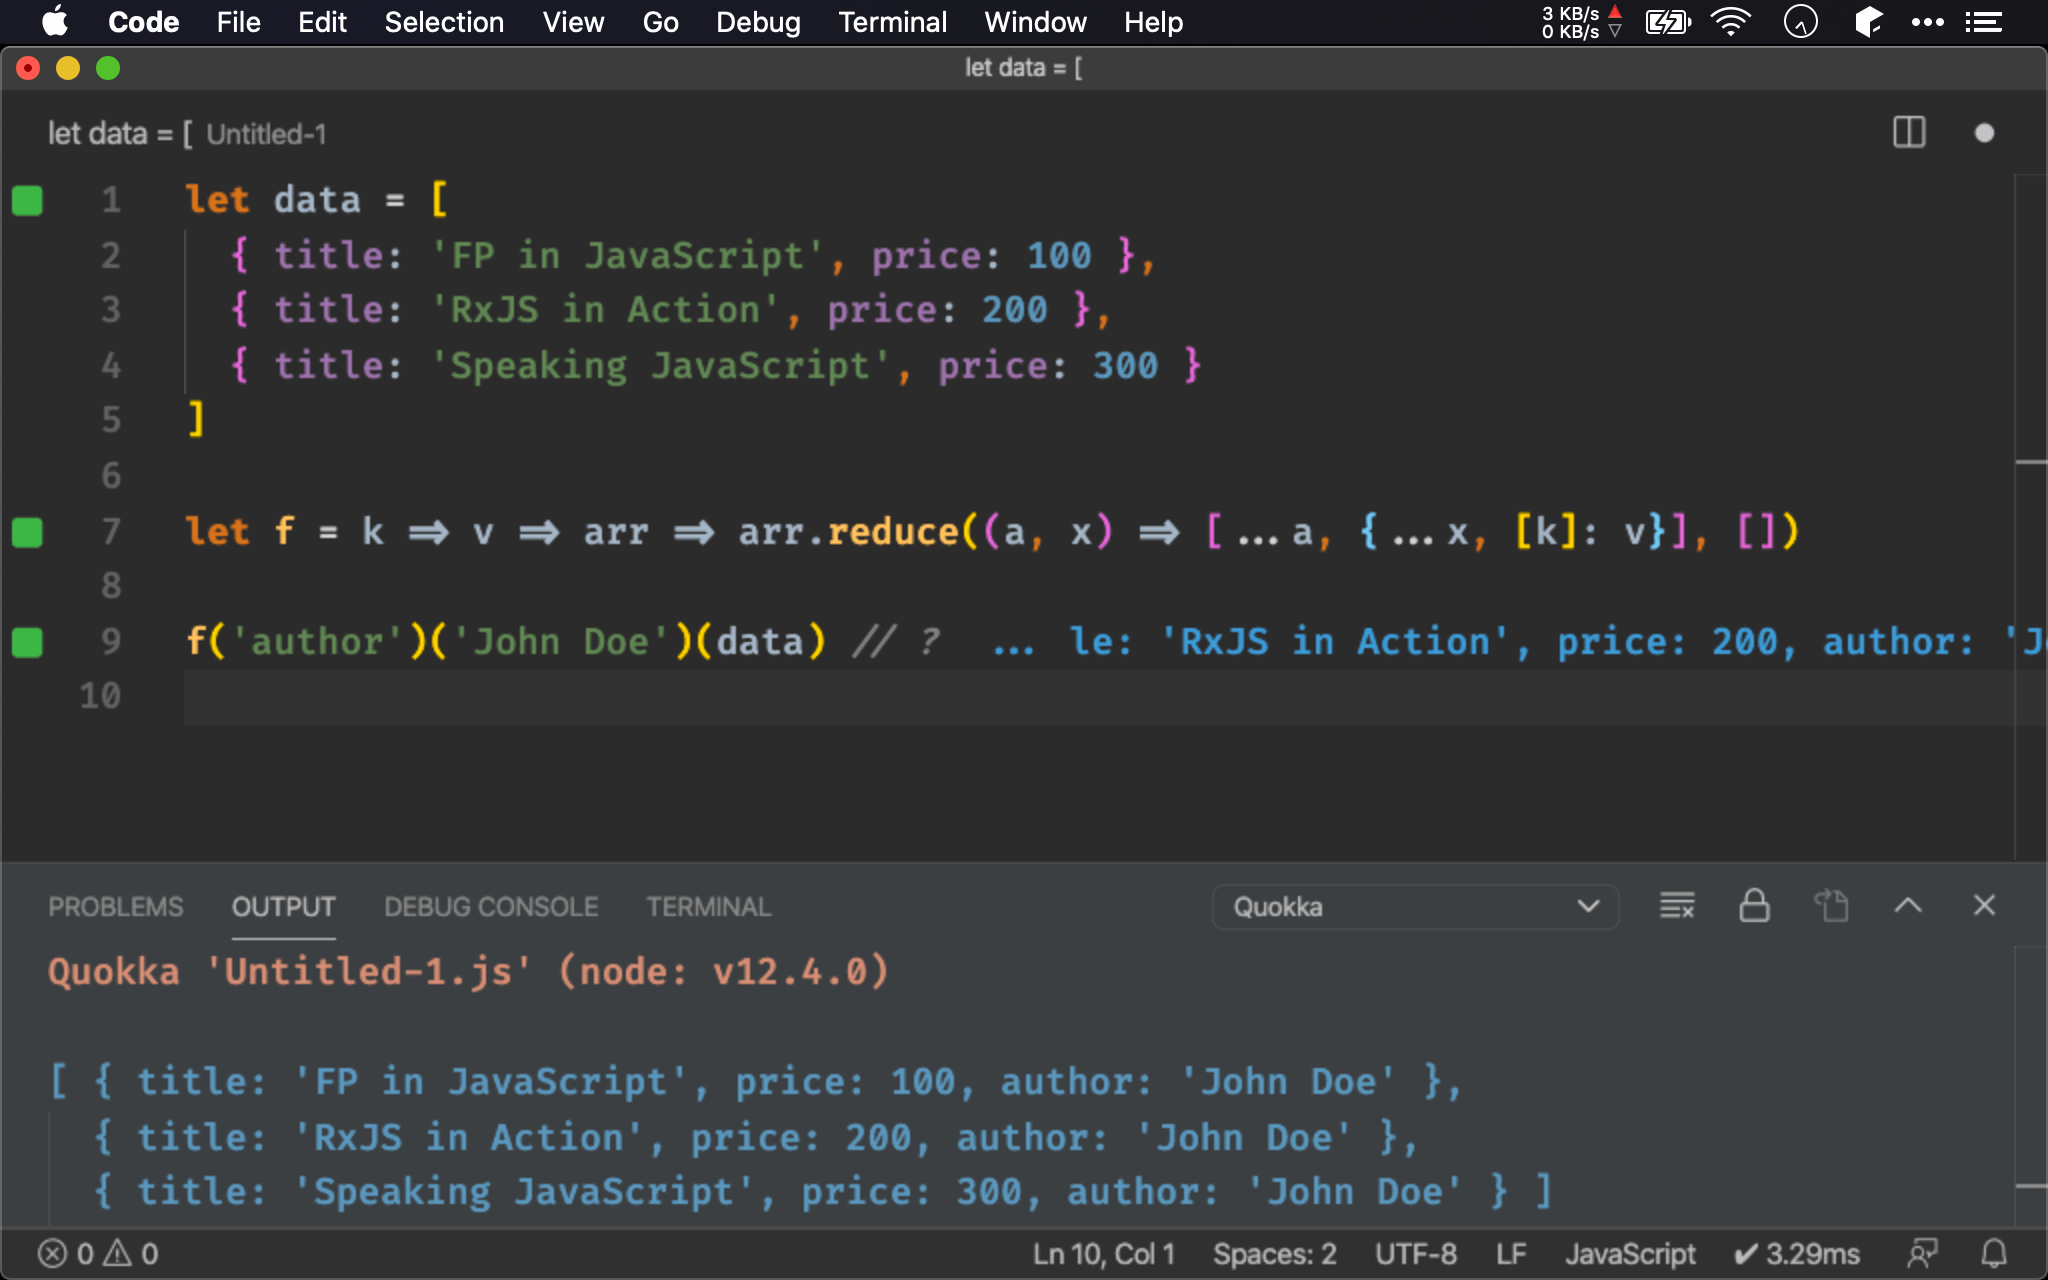Clear the output panel
Screen dimensions: 2048x1280
(x=1677, y=906)
